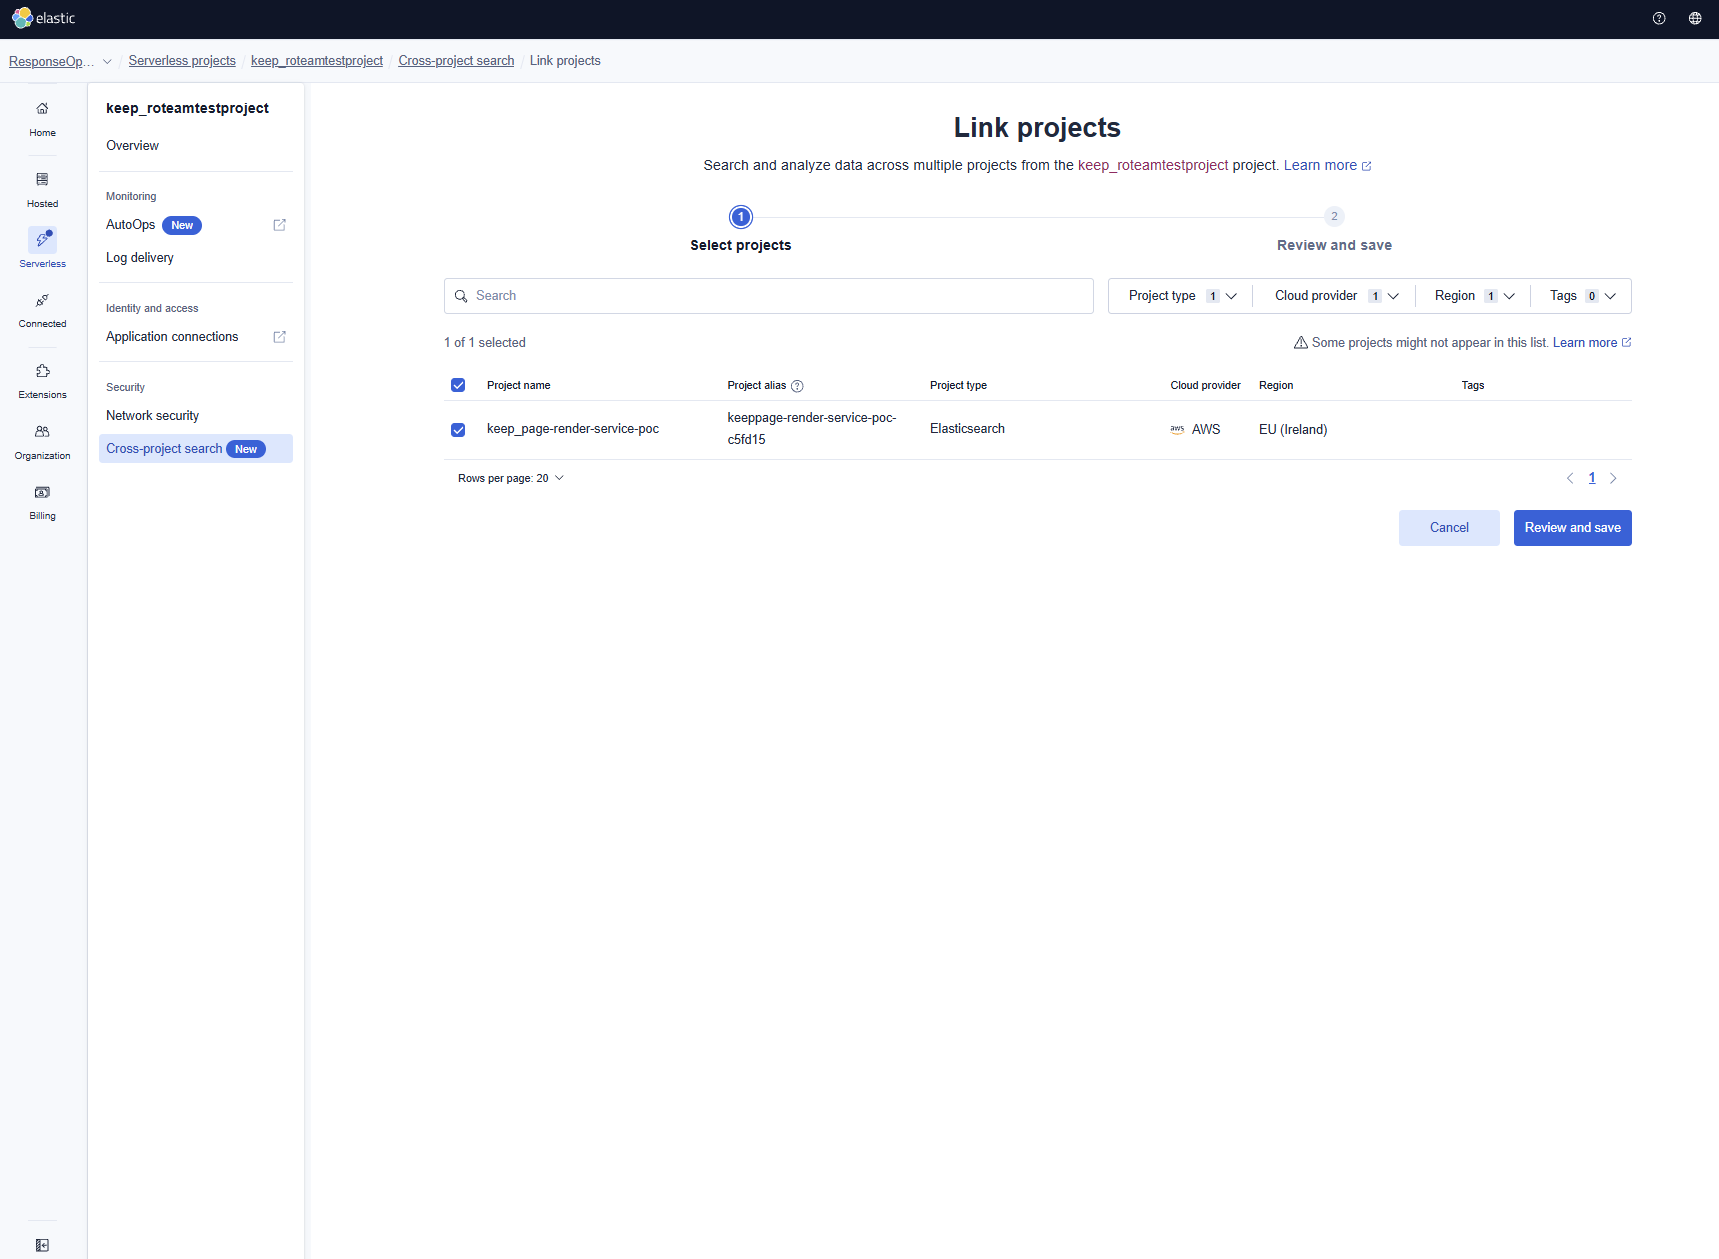Open Network security menu item
This screenshot has width=1719, height=1259.
[x=152, y=416]
